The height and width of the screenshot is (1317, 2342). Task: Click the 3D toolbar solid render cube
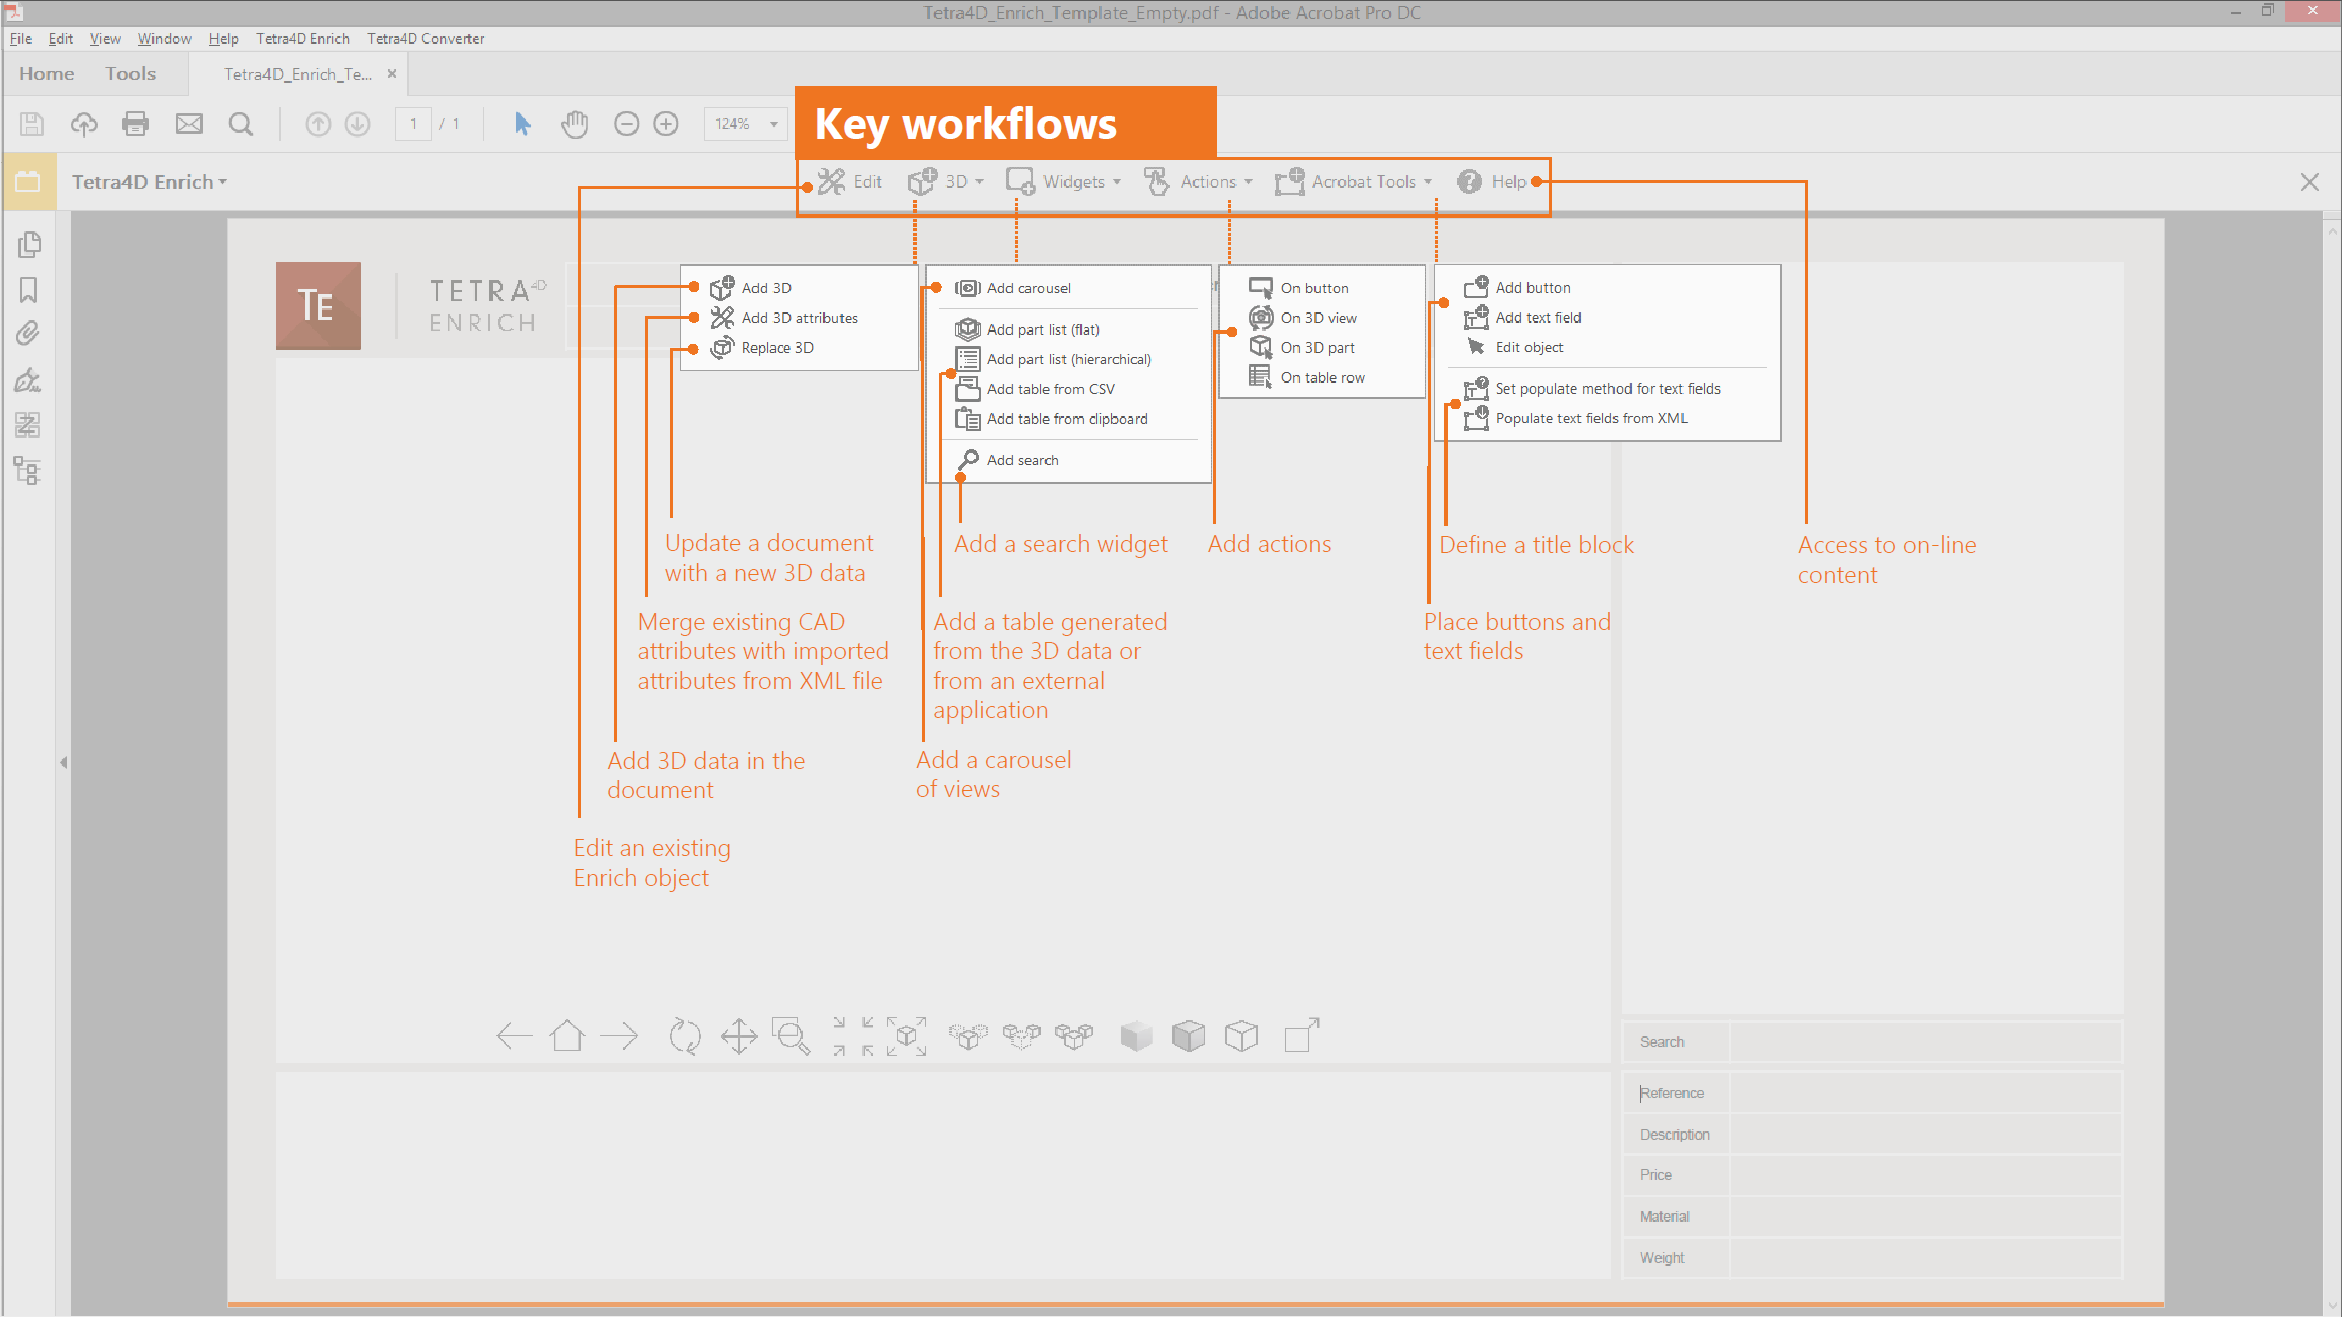click(x=1136, y=1036)
